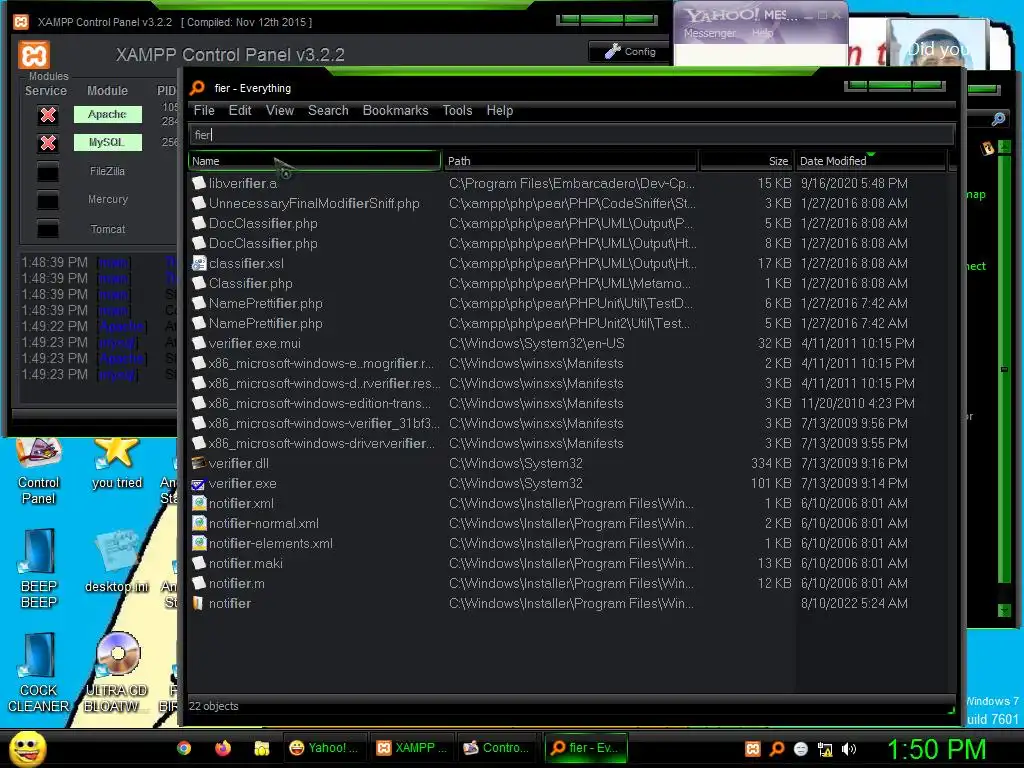Click the notifier-normal.xml file icon
This screenshot has width=1024, height=768.
(199, 523)
